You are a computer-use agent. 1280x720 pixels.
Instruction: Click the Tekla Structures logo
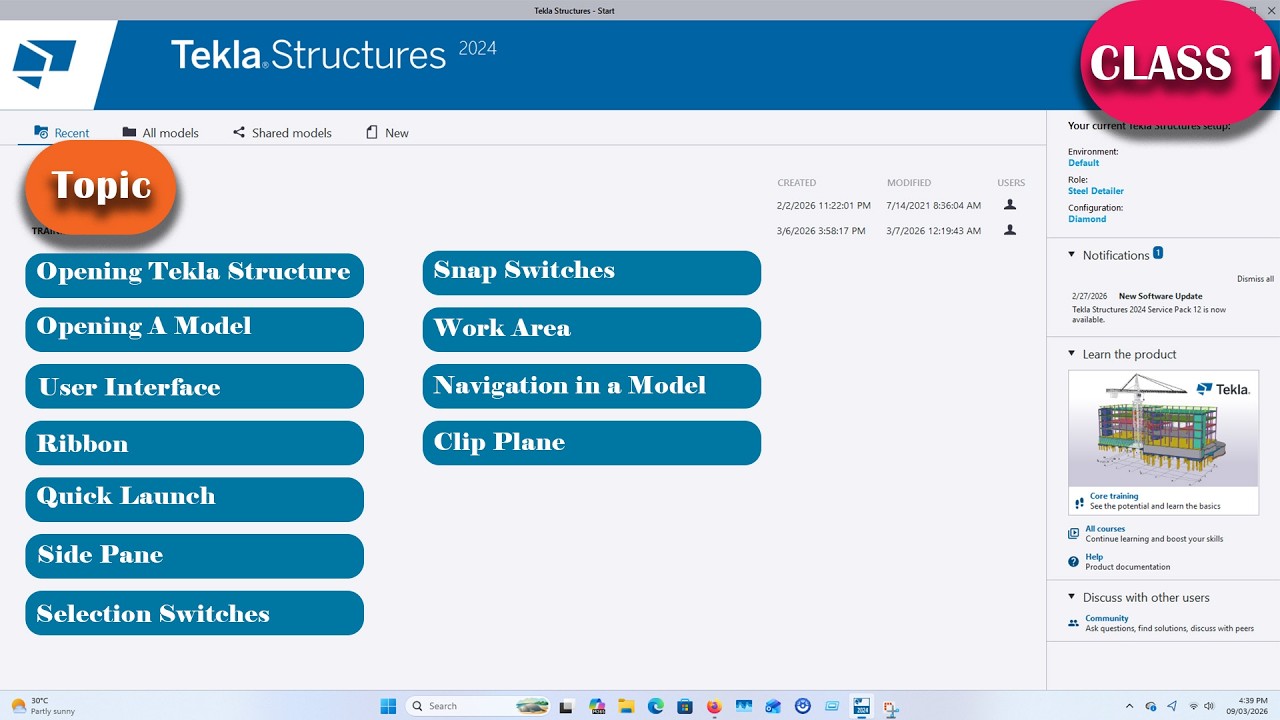pos(44,64)
